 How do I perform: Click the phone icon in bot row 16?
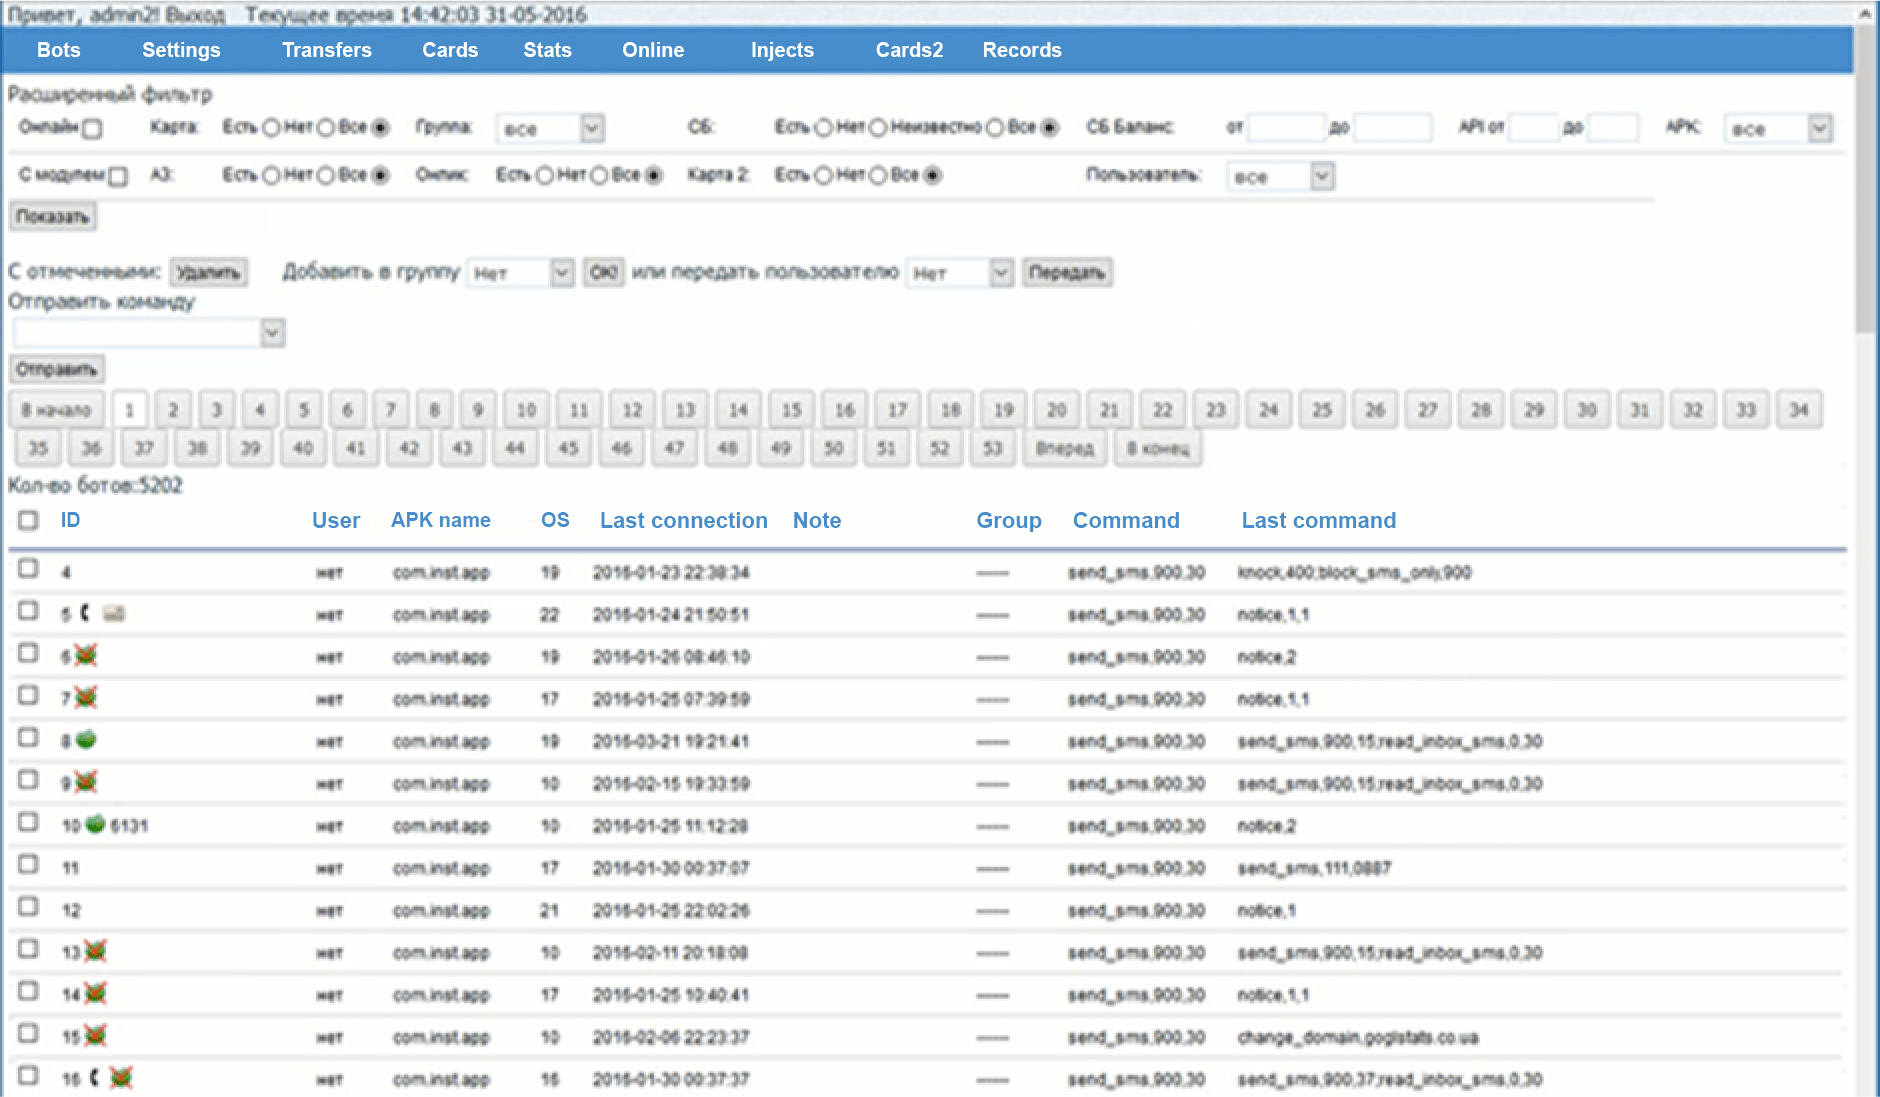(x=94, y=1077)
